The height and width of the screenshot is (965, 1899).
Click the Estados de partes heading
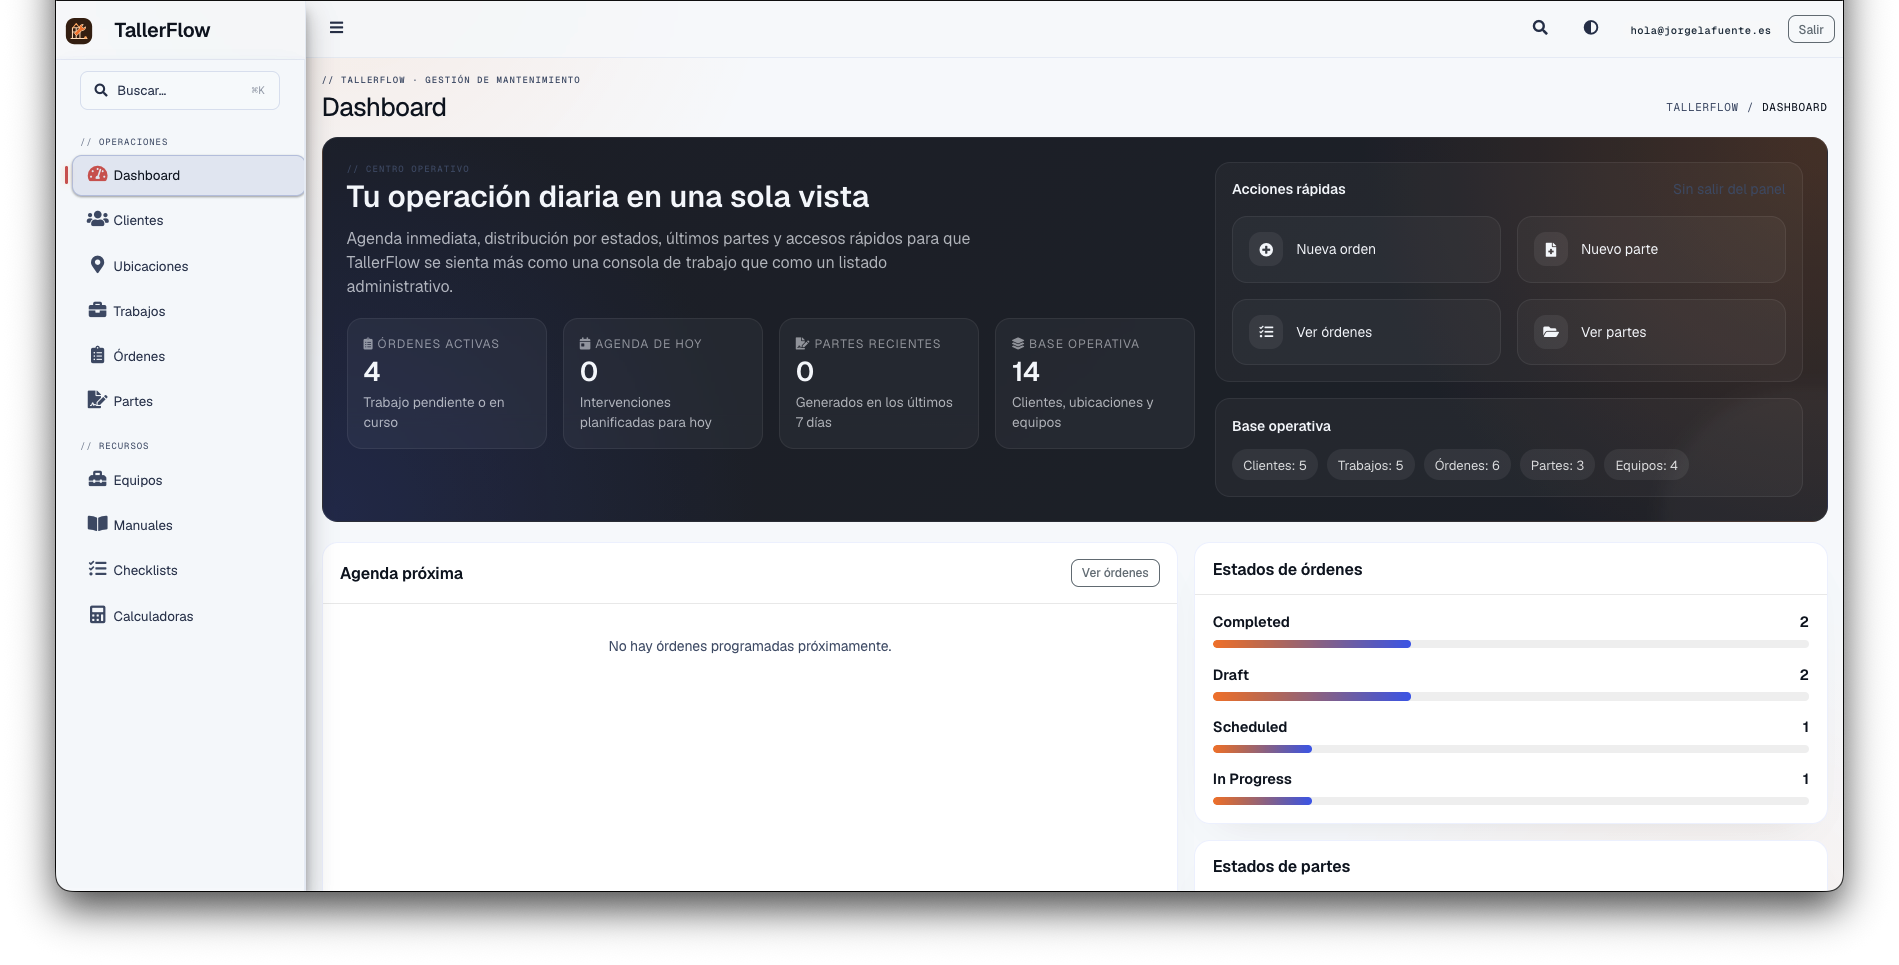click(x=1281, y=866)
